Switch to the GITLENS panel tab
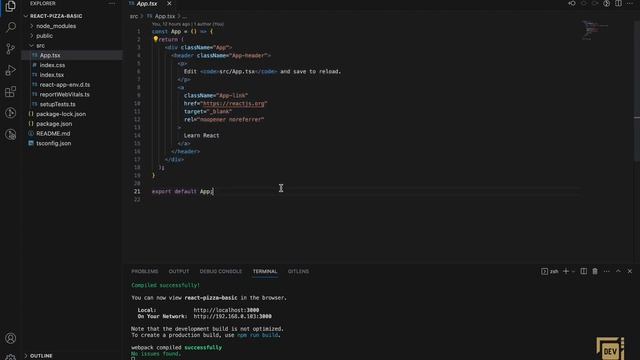Image resolution: width=640 pixels, height=360 pixels. (x=298, y=271)
